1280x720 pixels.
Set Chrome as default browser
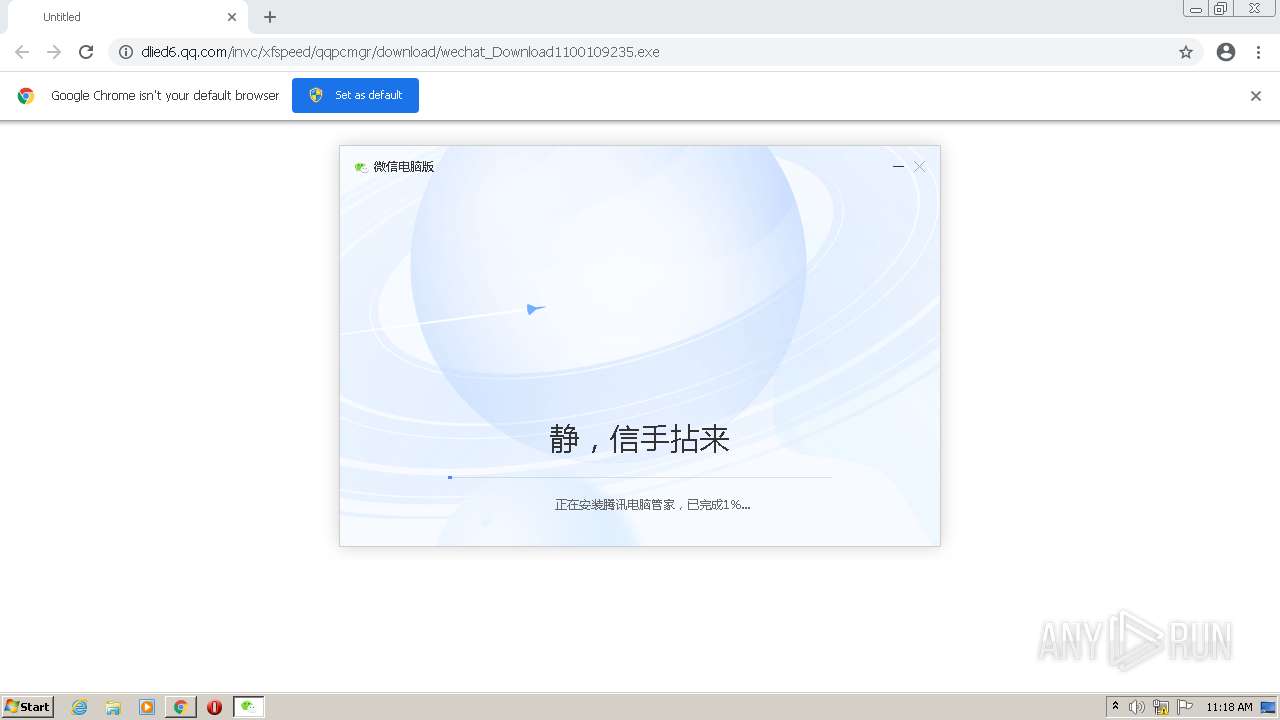coord(355,95)
